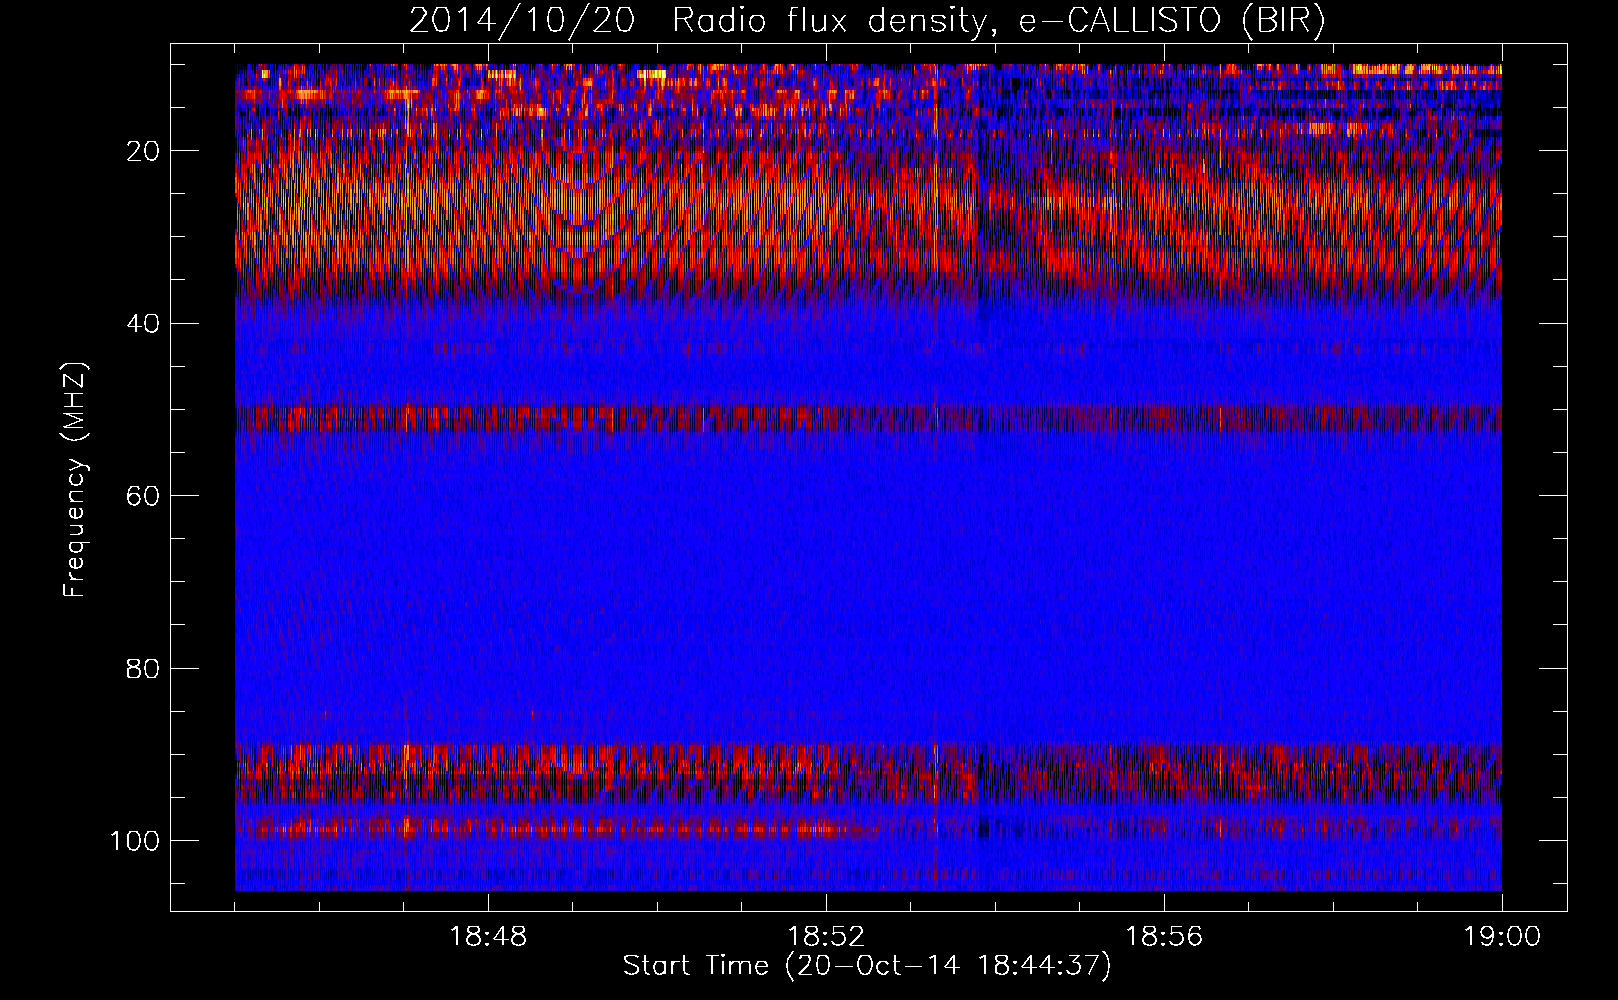The height and width of the screenshot is (1000, 1618).
Task: Click the 'Start Time (20-Oct-14 18:44:37)' x-axis label
Action: (867, 966)
